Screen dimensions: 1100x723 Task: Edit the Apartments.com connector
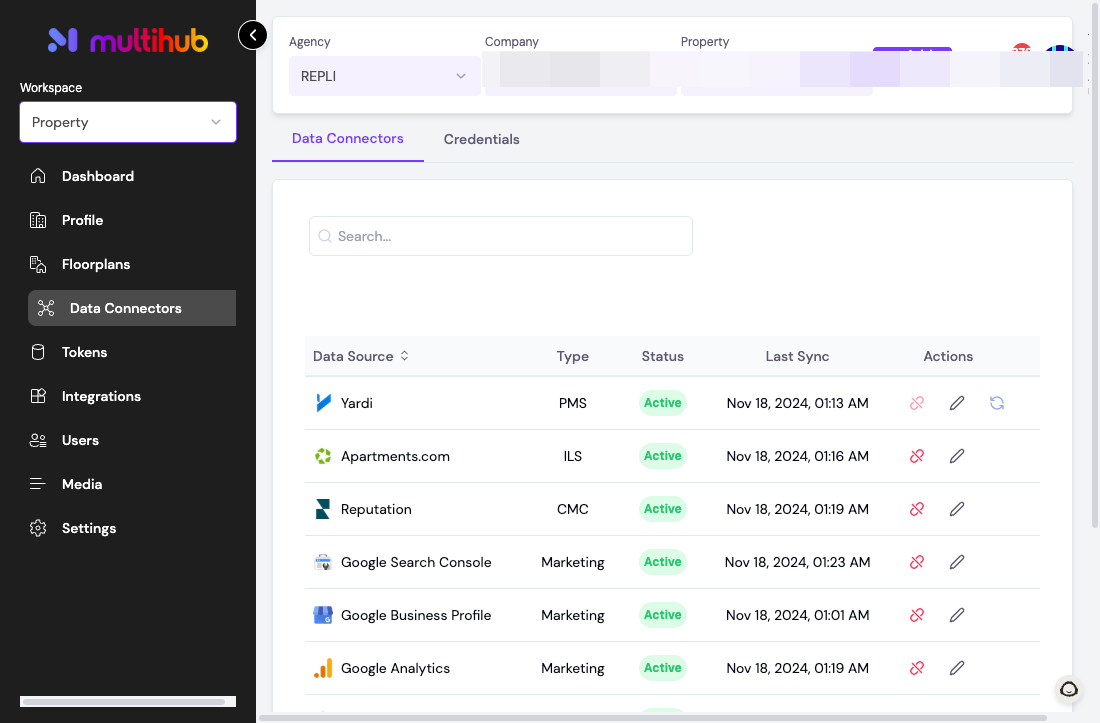[x=957, y=456]
